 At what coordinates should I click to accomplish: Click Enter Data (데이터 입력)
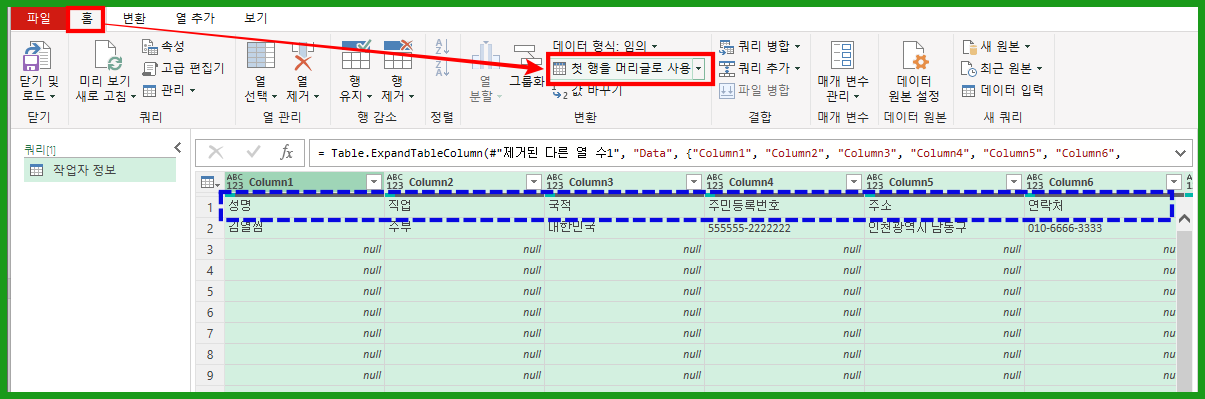(1002, 90)
